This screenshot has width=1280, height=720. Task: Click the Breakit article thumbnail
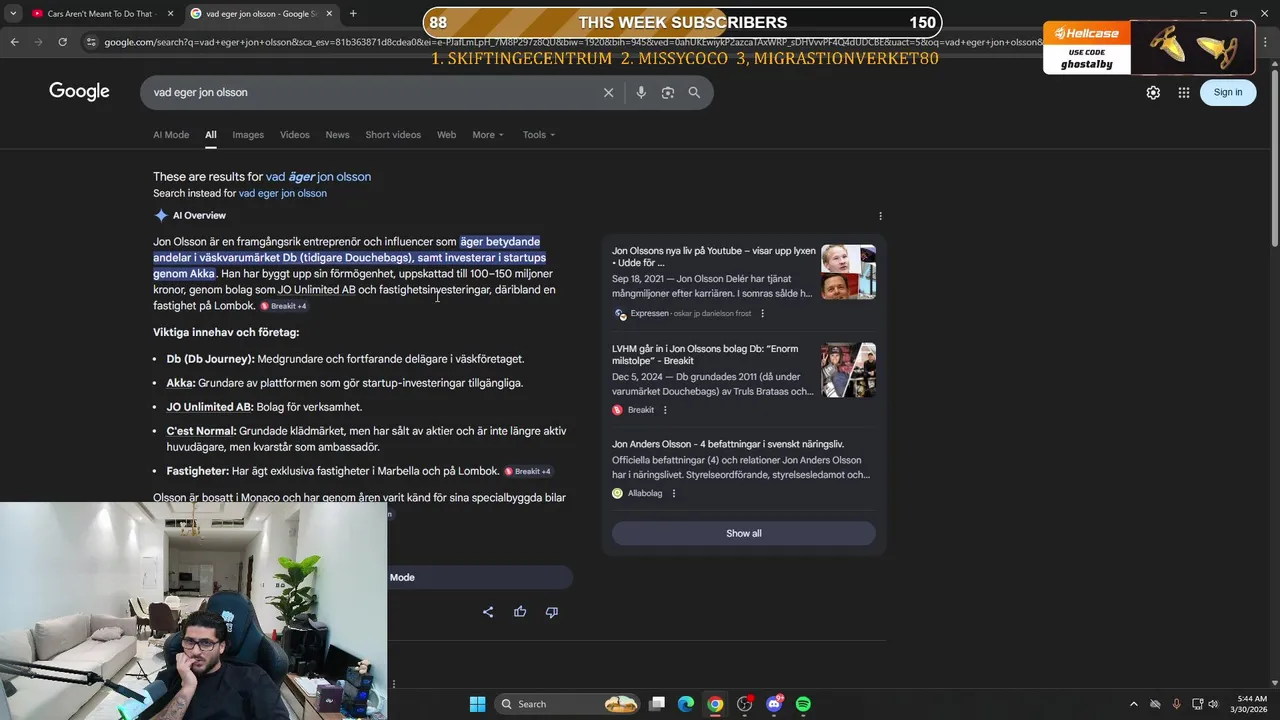click(x=848, y=370)
